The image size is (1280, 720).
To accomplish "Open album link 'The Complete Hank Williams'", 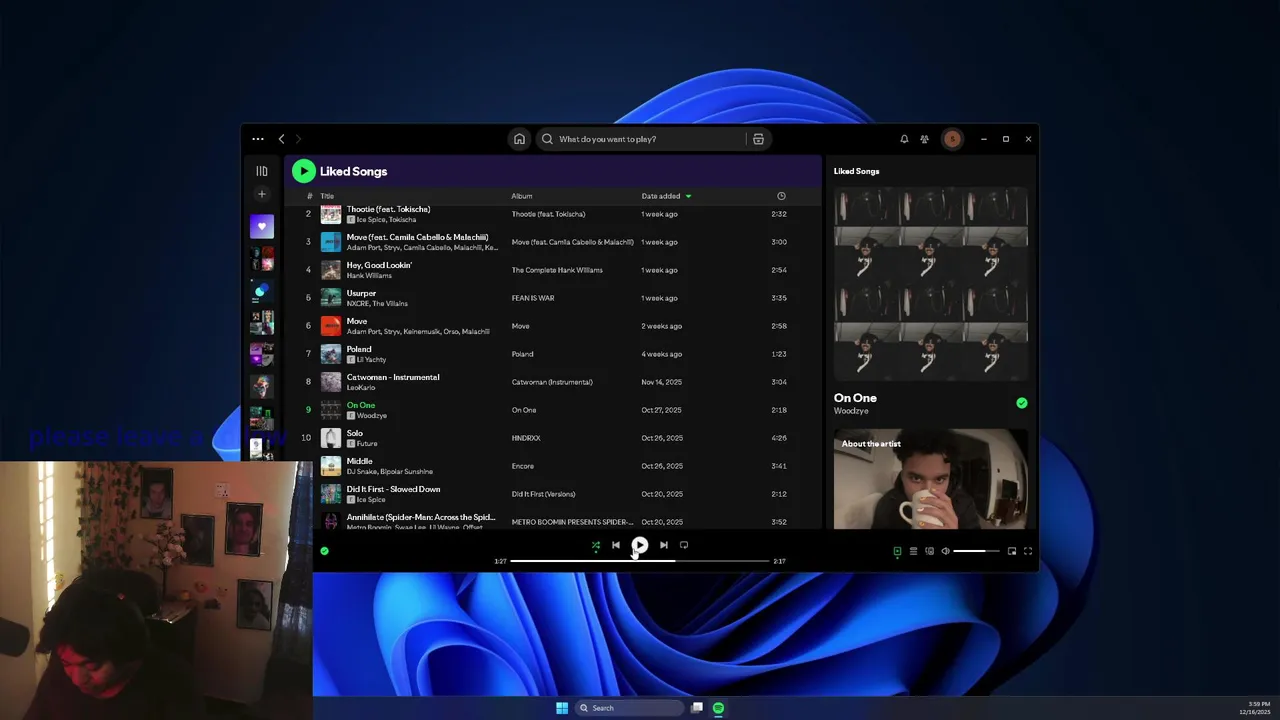I will click(x=557, y=270).
